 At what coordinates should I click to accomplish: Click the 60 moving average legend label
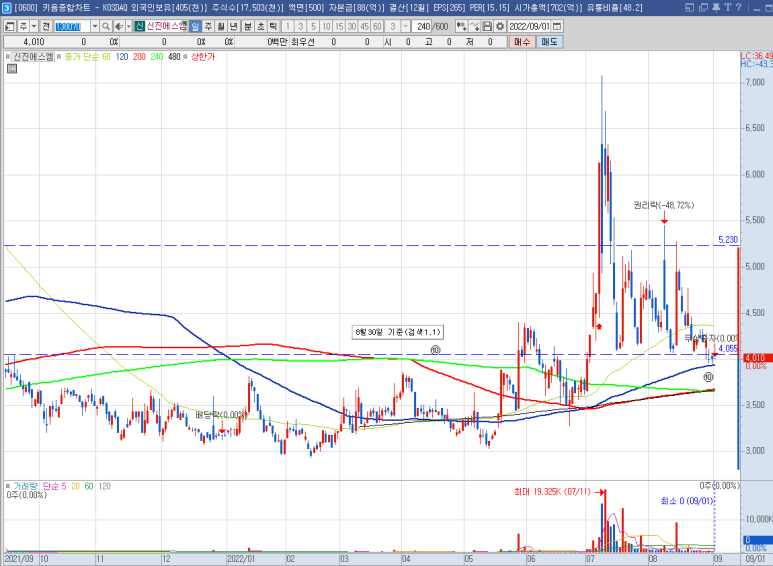[106, 57]
